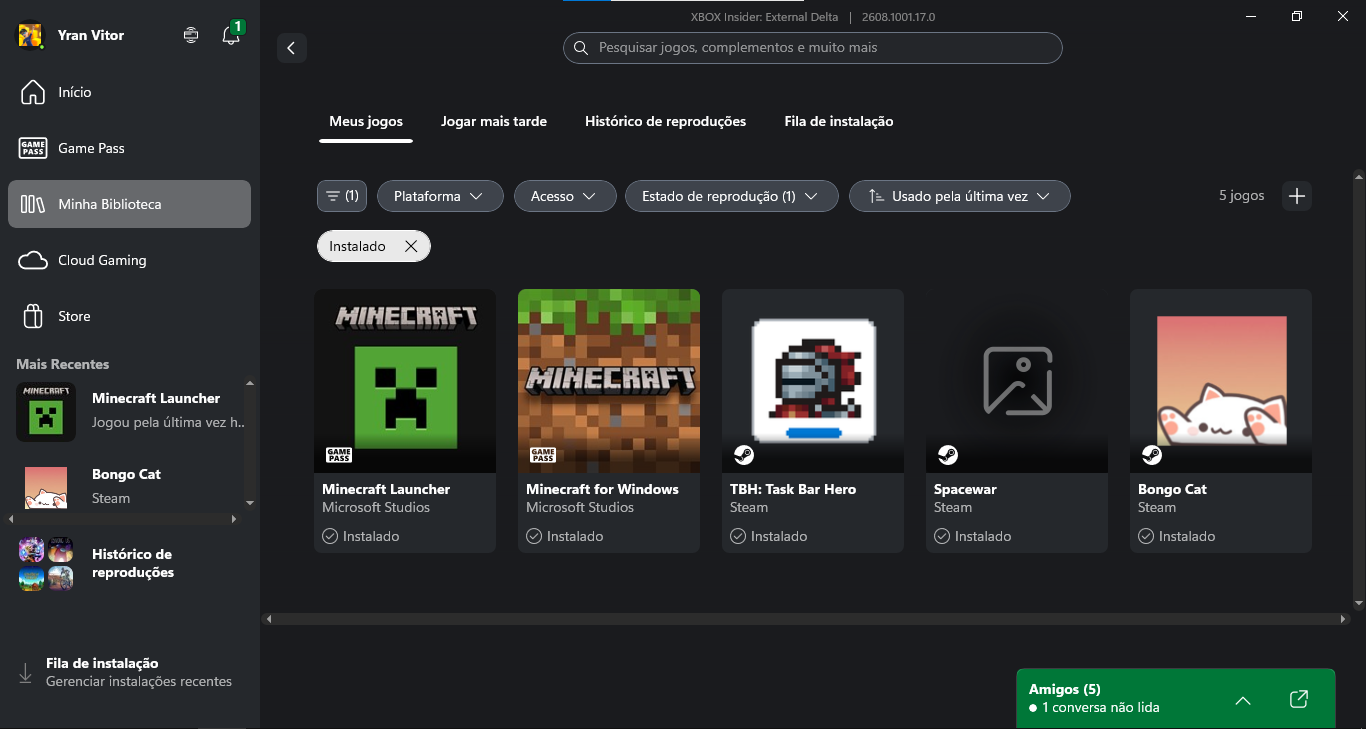Click sidebar recents scroll down arrow
1366x729 pixels.
point(250,503)
